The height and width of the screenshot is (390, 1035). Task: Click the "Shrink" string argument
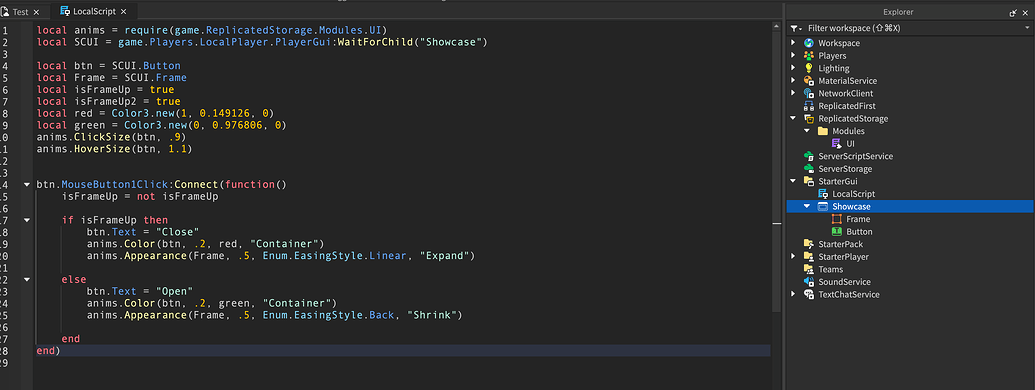(432, 315)
